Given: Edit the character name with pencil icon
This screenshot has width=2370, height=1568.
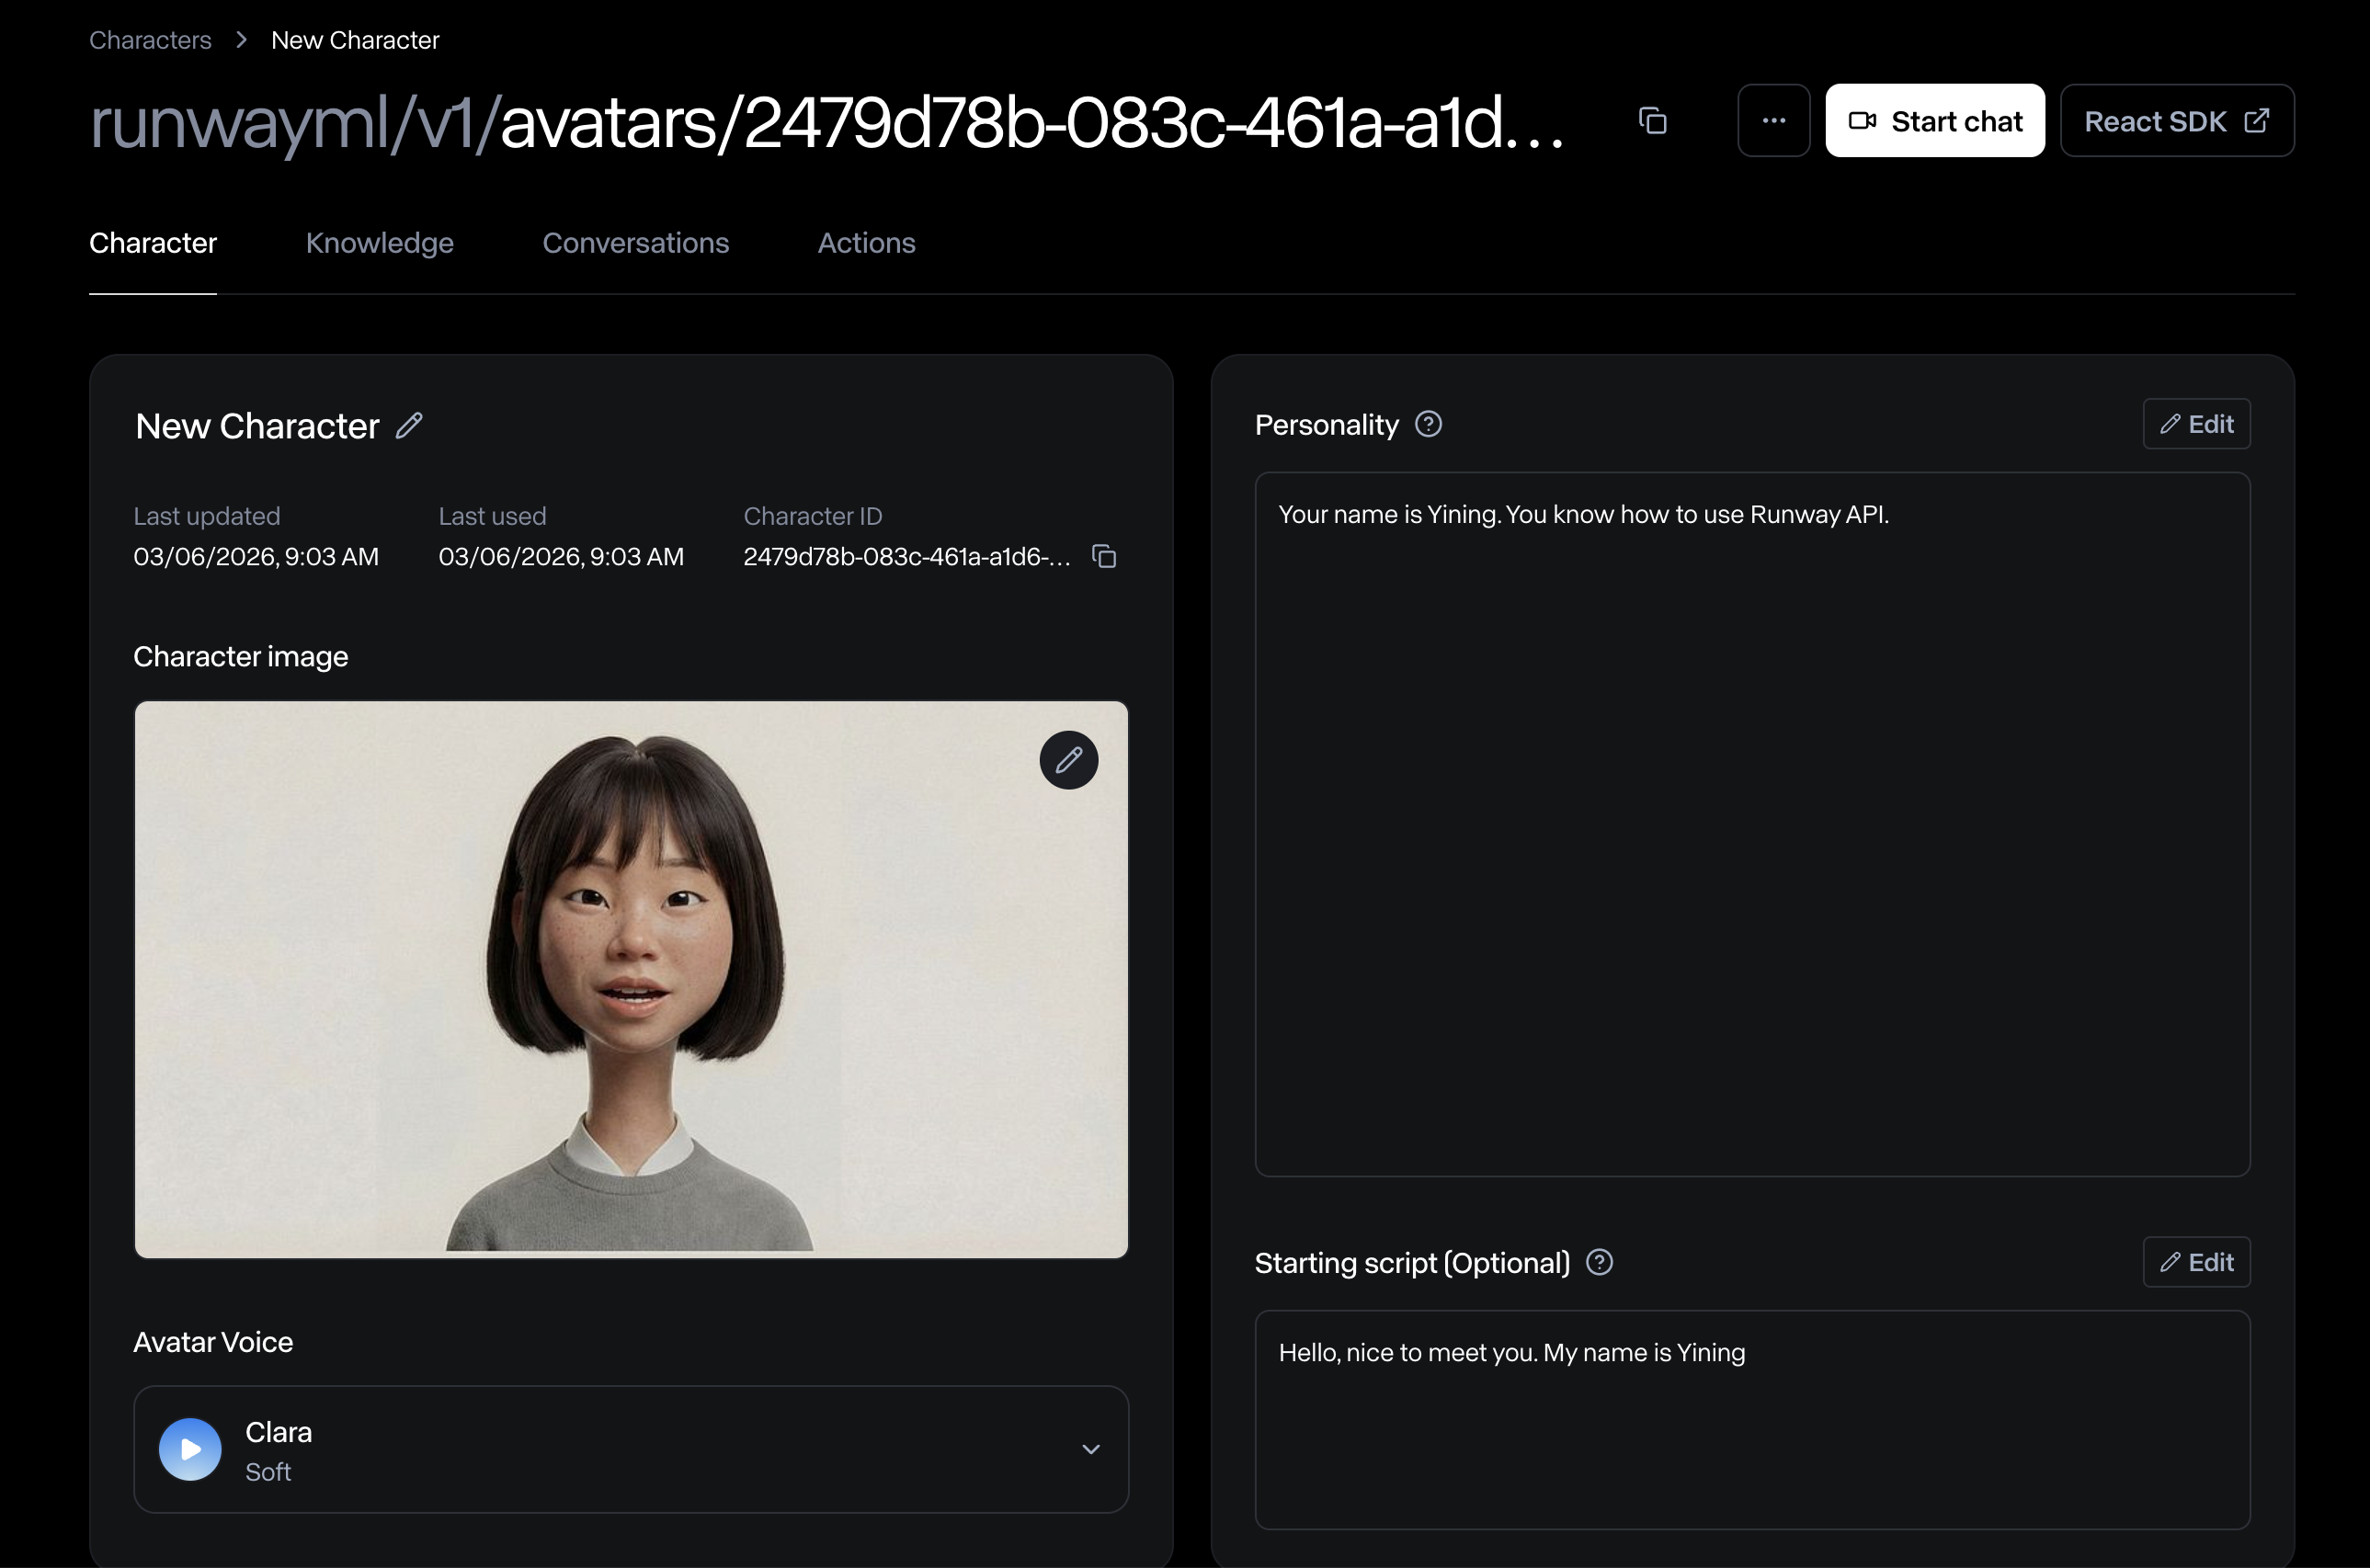Looking at the screenshot, I should 409,425.
